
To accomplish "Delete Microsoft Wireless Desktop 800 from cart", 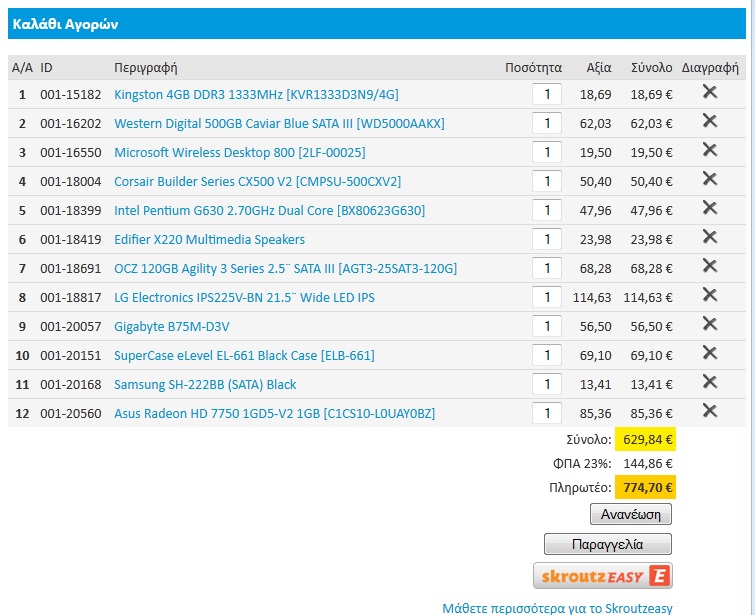I will tap(710, 149).
